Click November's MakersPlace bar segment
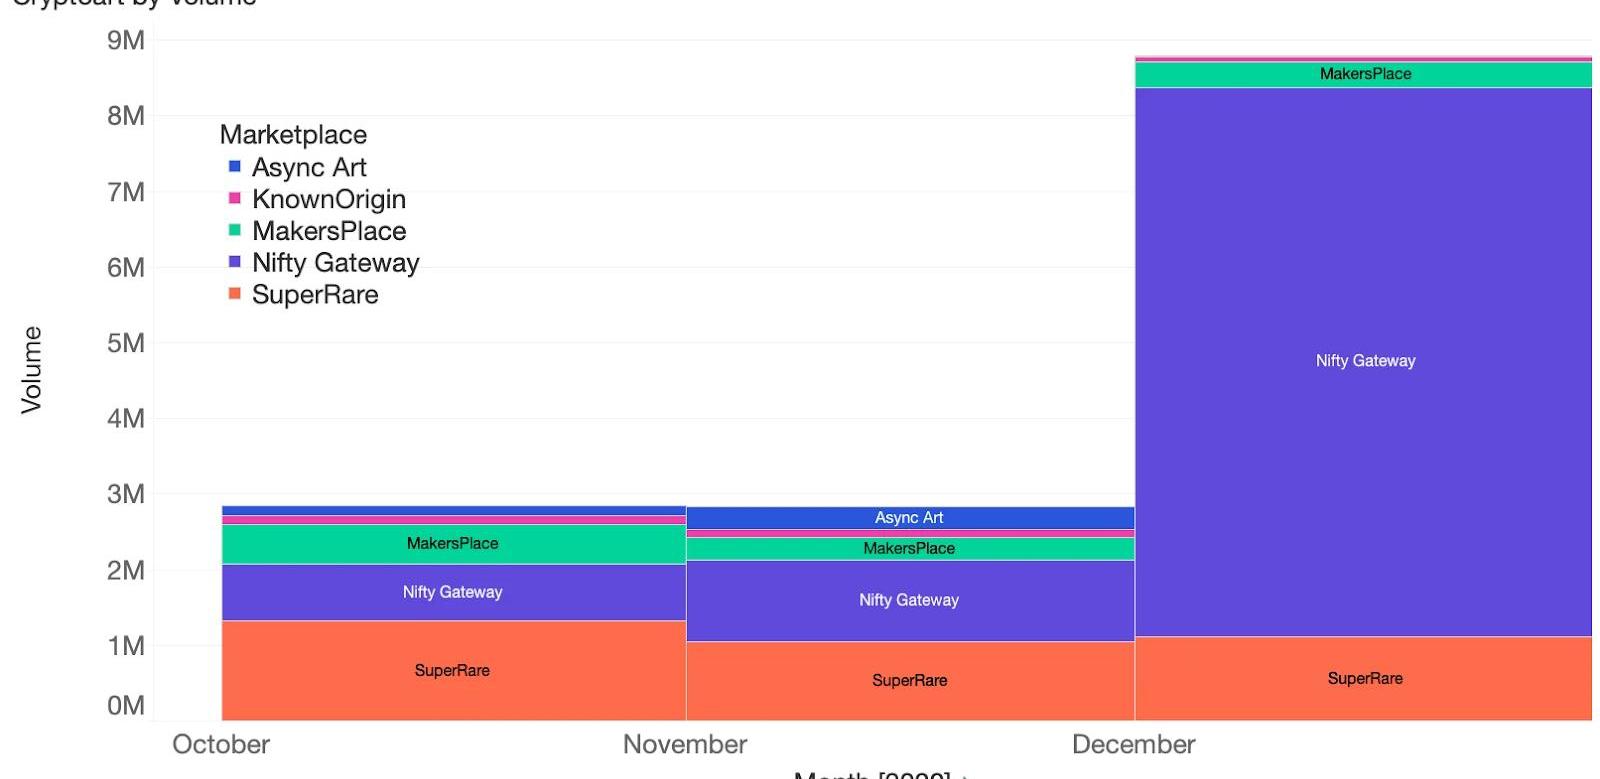The width and height of the screenshot is (1600, 779). 909,549
